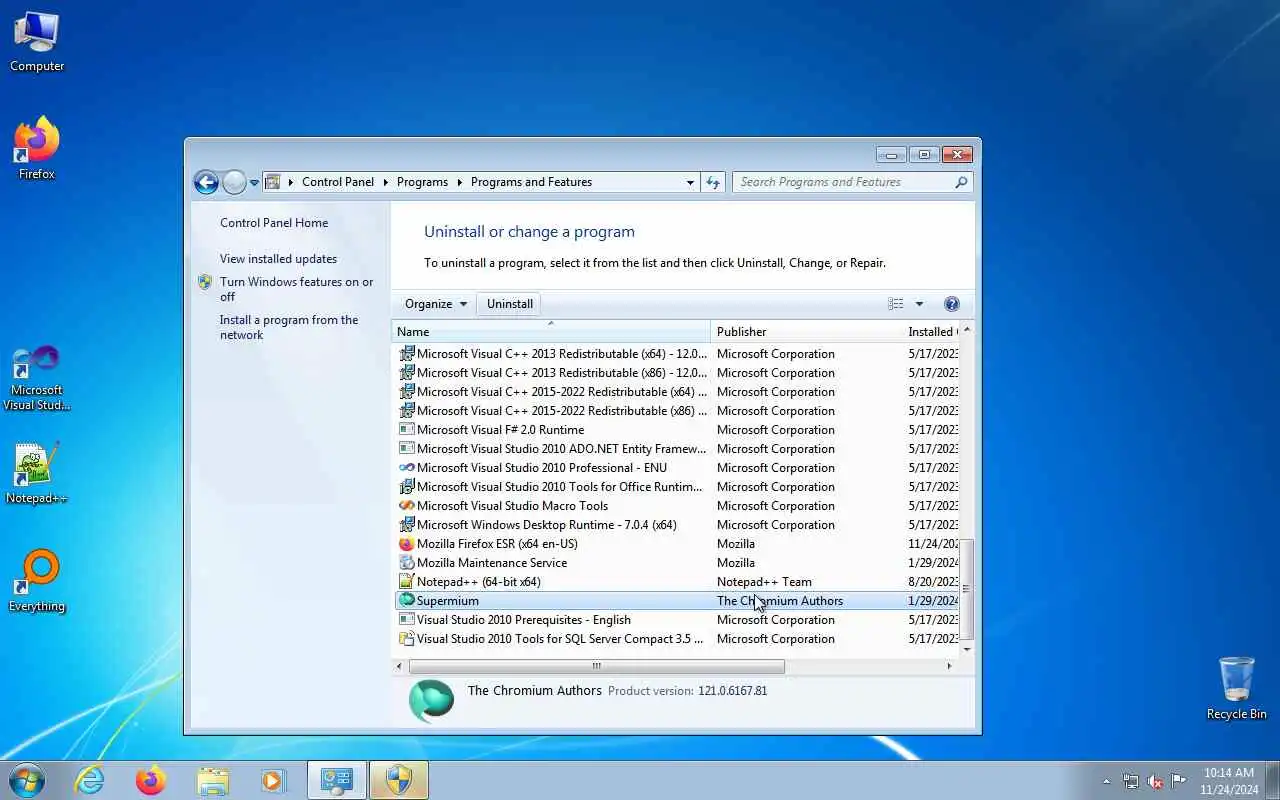
Task: Click the vertical scrollbar down arrow
Action: coord(966,649)
